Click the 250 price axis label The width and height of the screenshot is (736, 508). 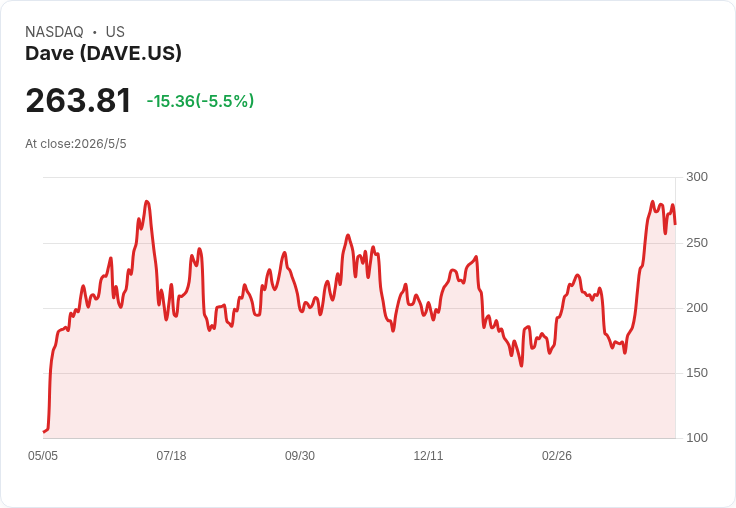[x=697, y=243]
